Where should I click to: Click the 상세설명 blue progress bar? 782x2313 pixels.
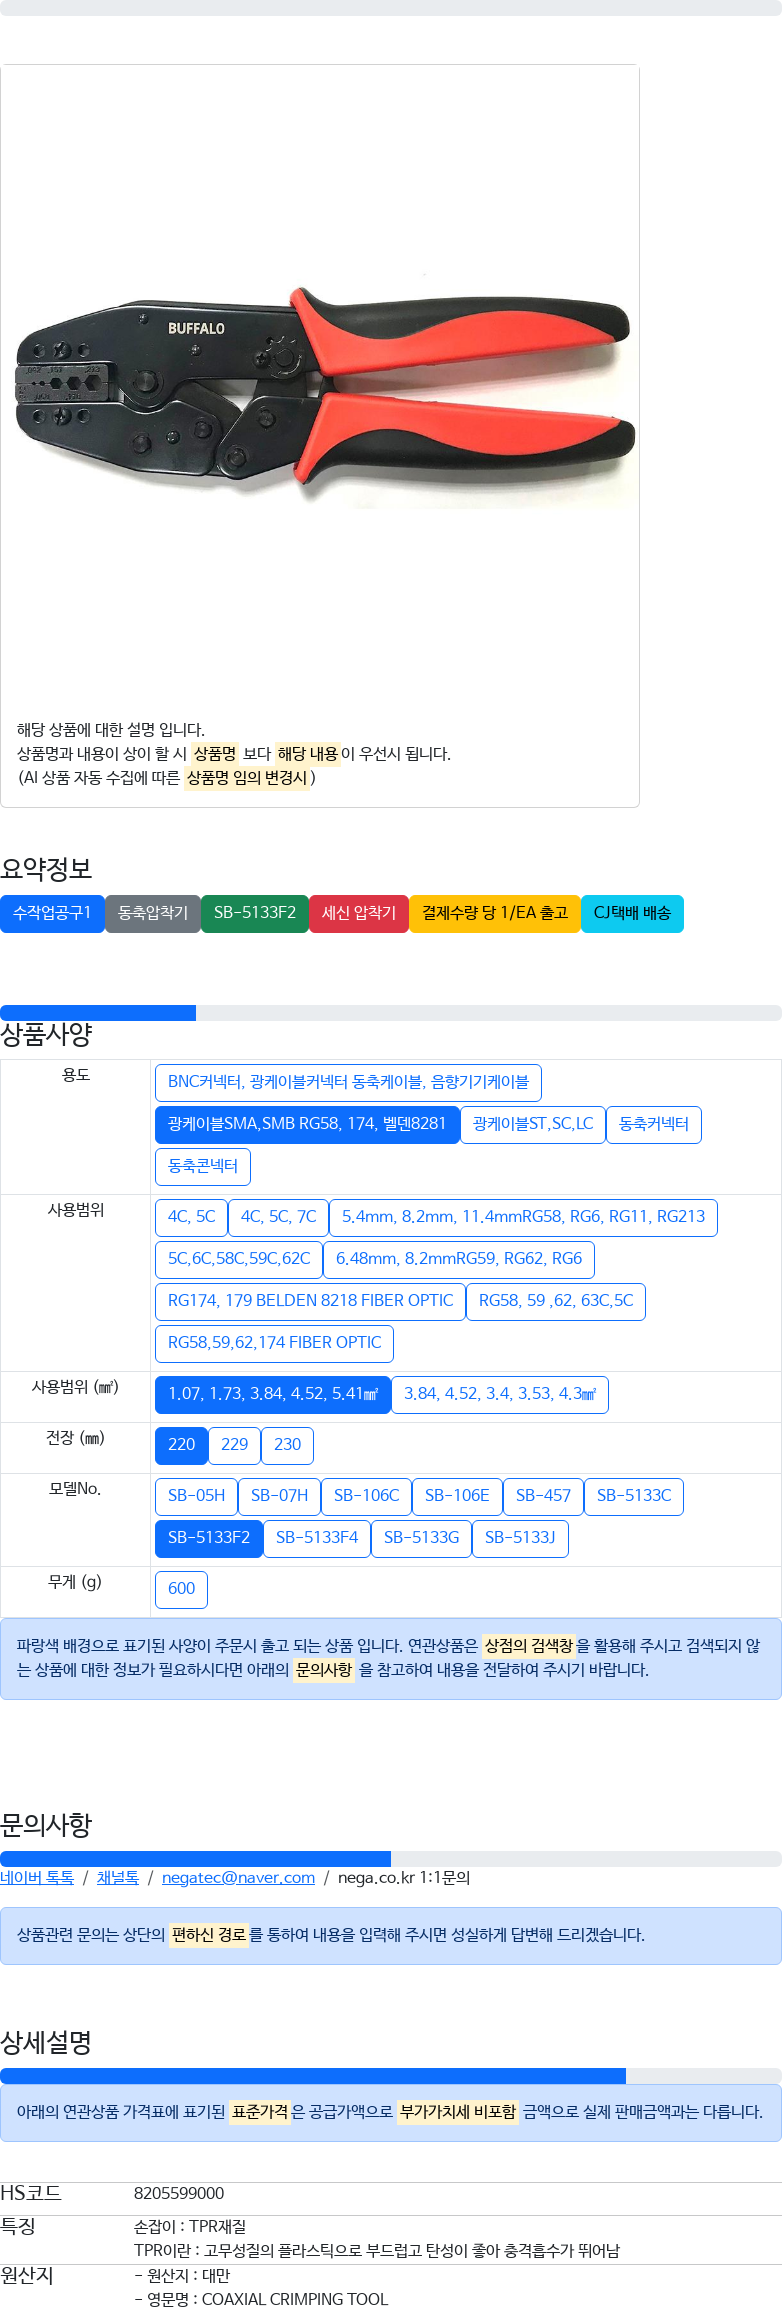(313, 2076)
